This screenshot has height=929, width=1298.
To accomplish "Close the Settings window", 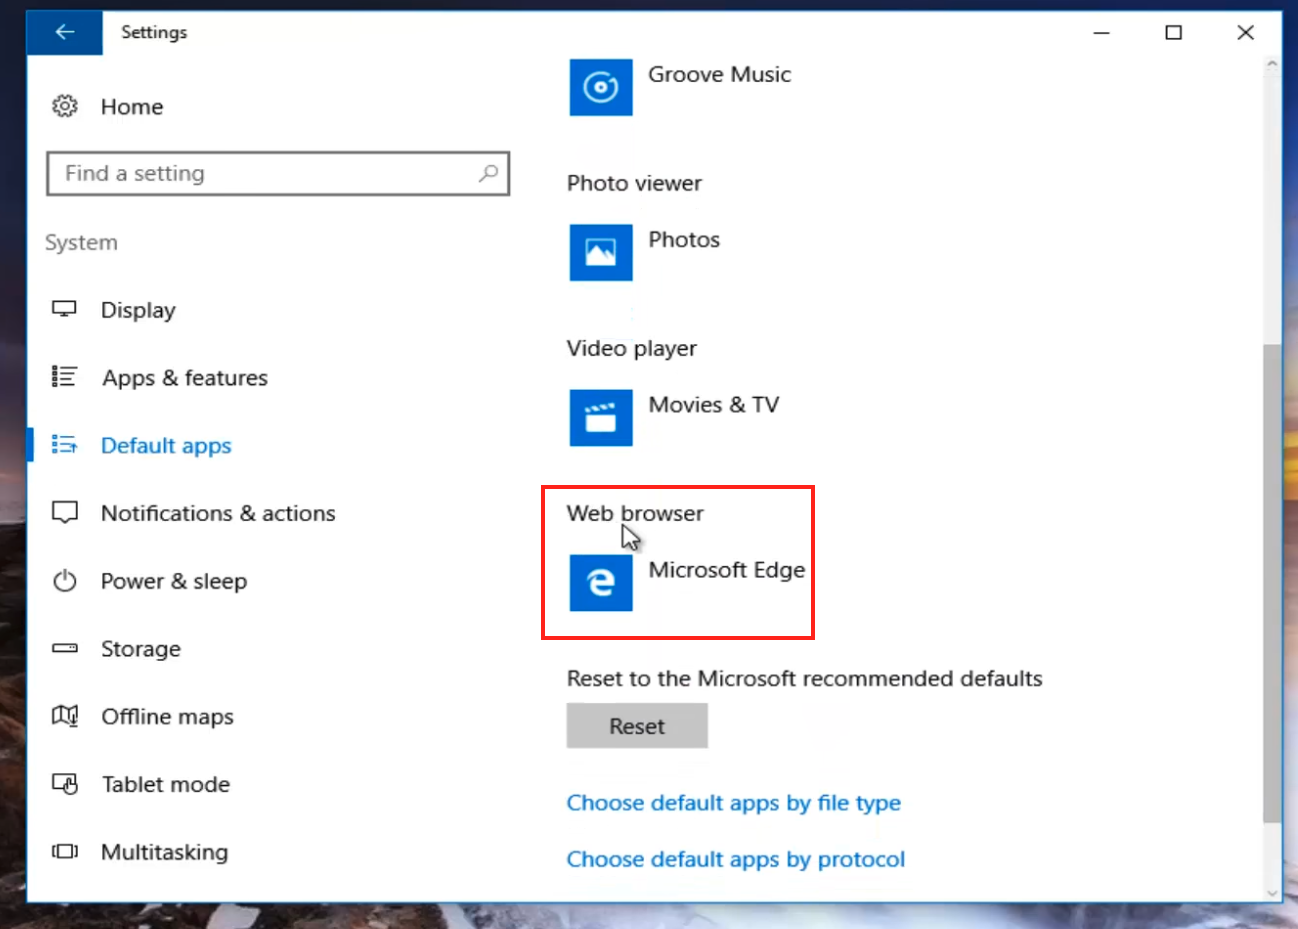I will 1246,33.
